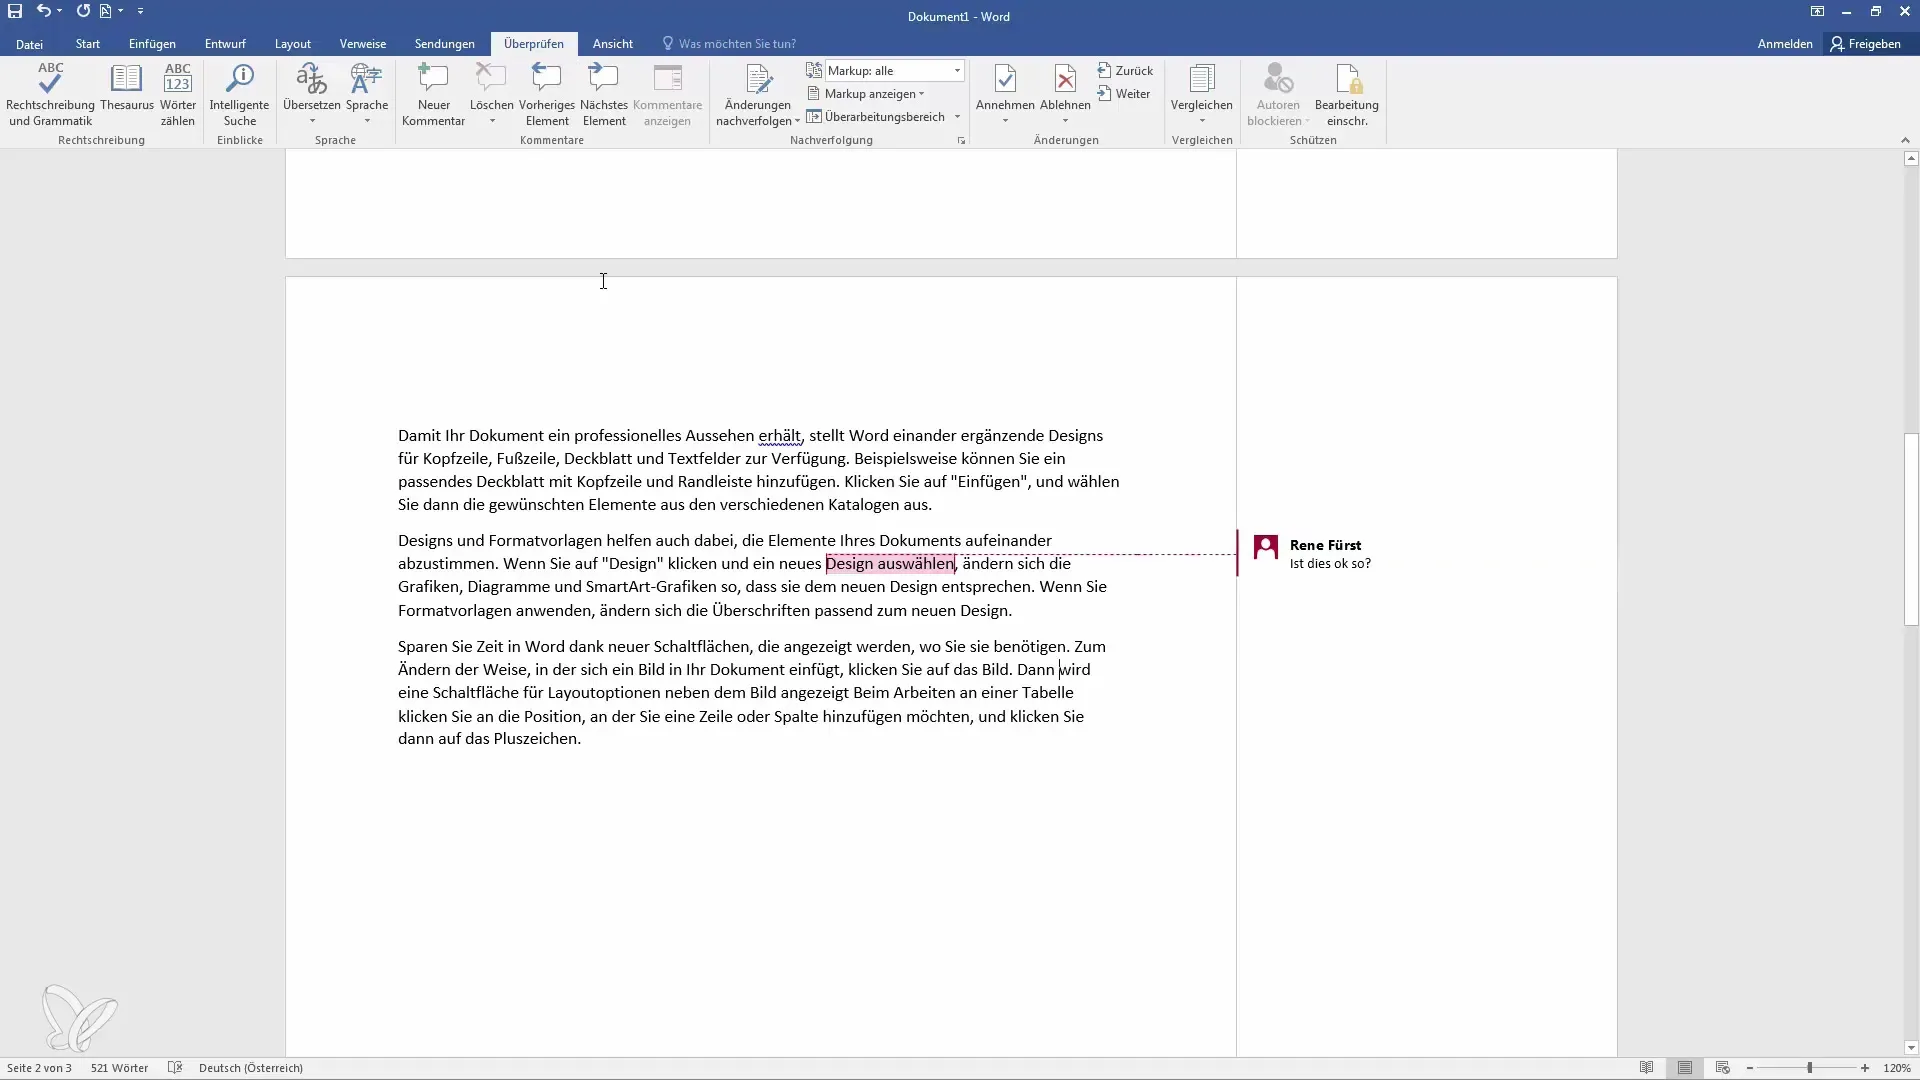Click the scroll down arrow
This screenshot has height=1080, width=1920.
pyautogui.click(x=1911, y=1048)
